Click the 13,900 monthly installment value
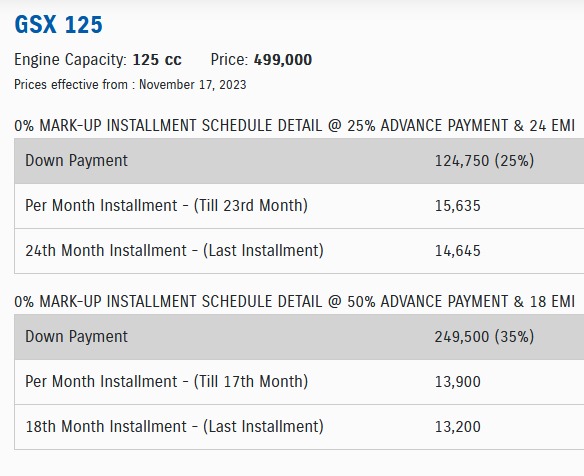Image resolution: width=584 pixels, height=476 pixels. [x=458, y=382]
